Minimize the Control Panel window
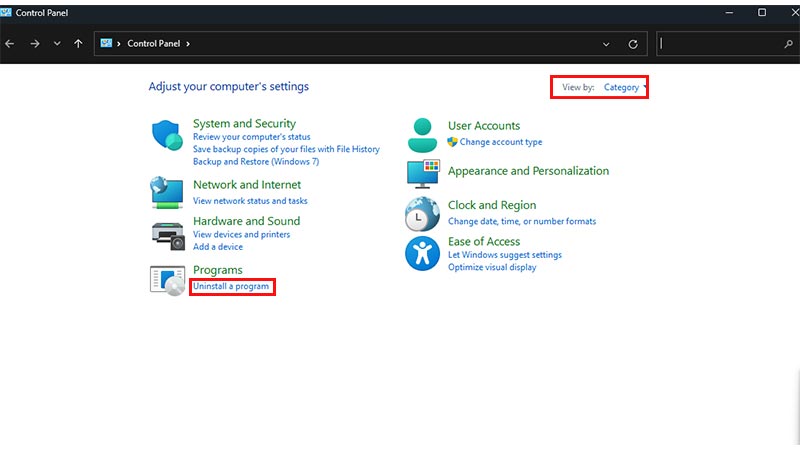 point(729,12)
